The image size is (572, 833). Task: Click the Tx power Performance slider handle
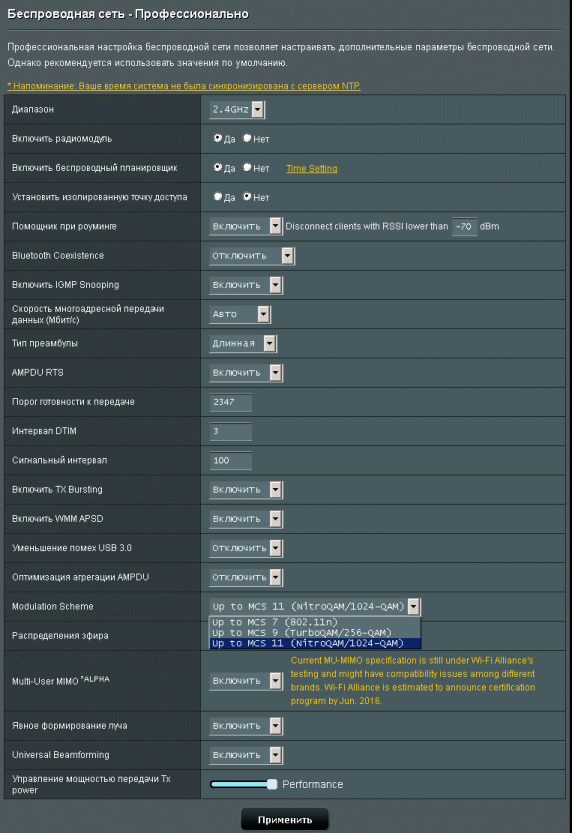[x=272, y=784]
